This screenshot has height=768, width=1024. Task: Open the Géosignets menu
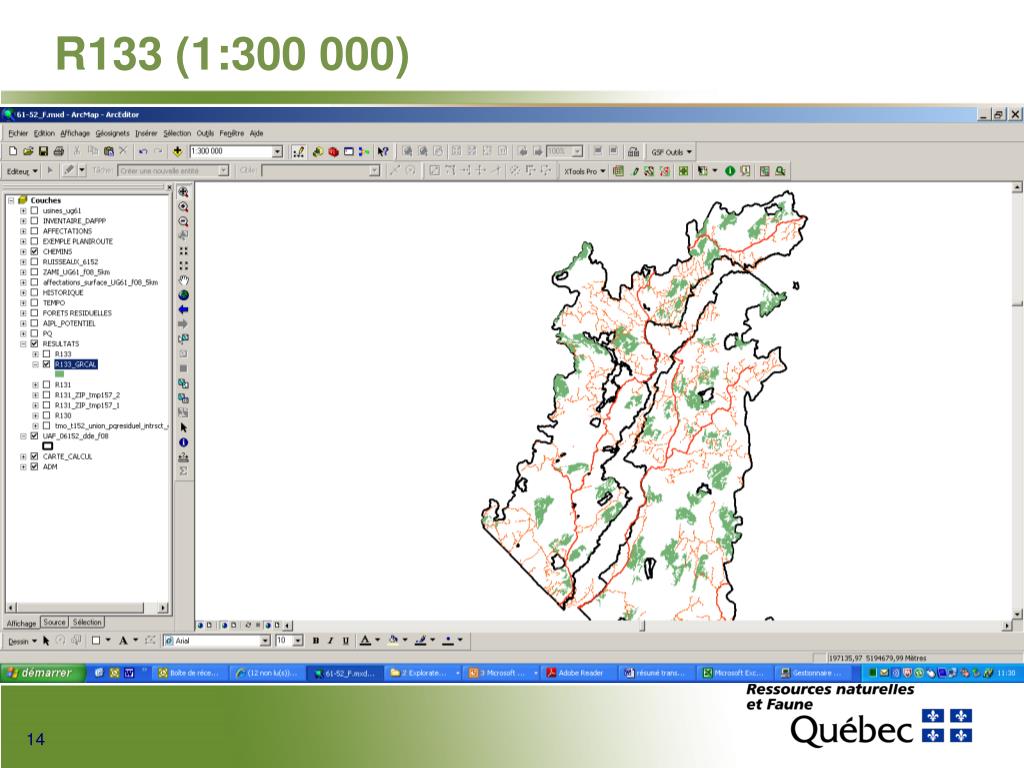point(112,133)
